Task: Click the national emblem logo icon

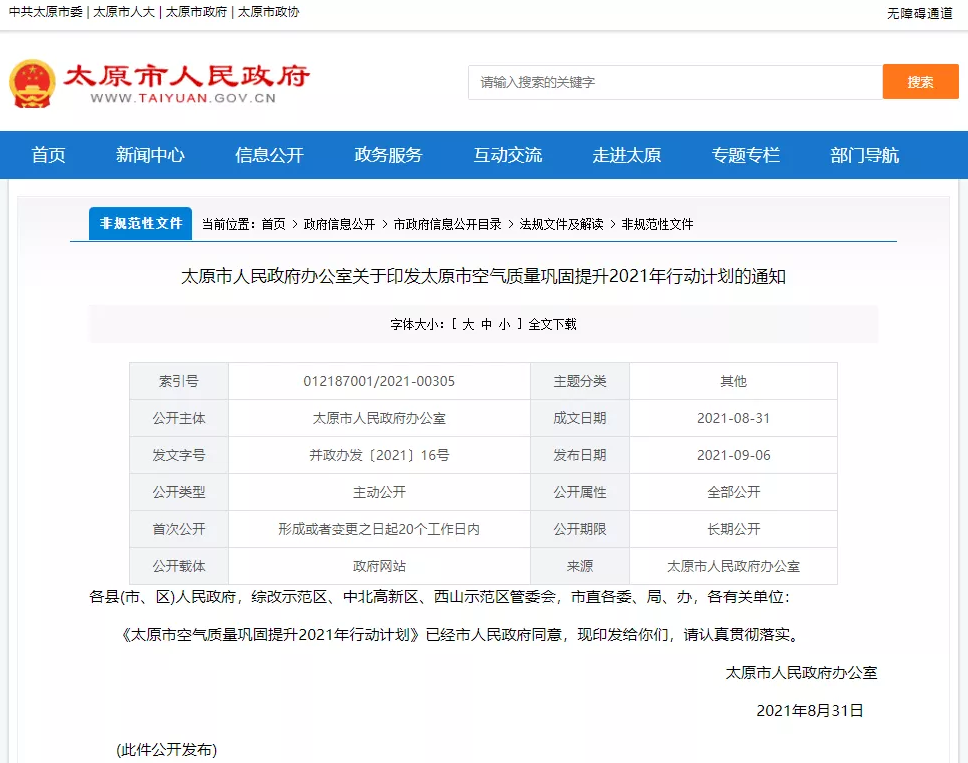Action: pos(32,83)
